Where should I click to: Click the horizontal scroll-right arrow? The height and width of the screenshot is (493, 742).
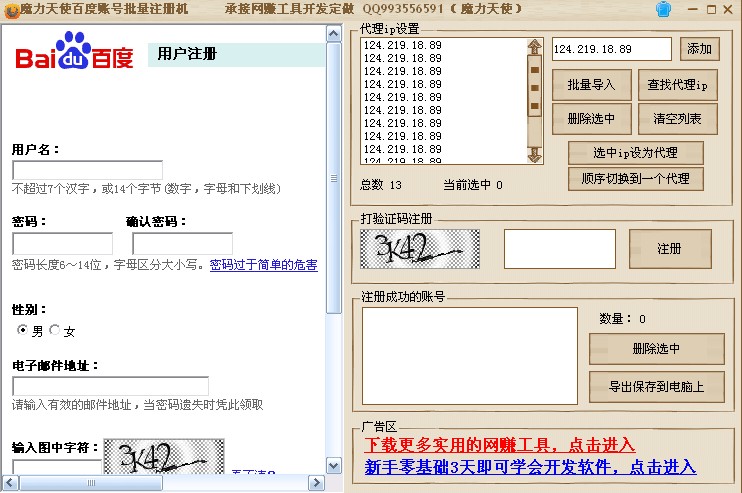coord(317,483)
